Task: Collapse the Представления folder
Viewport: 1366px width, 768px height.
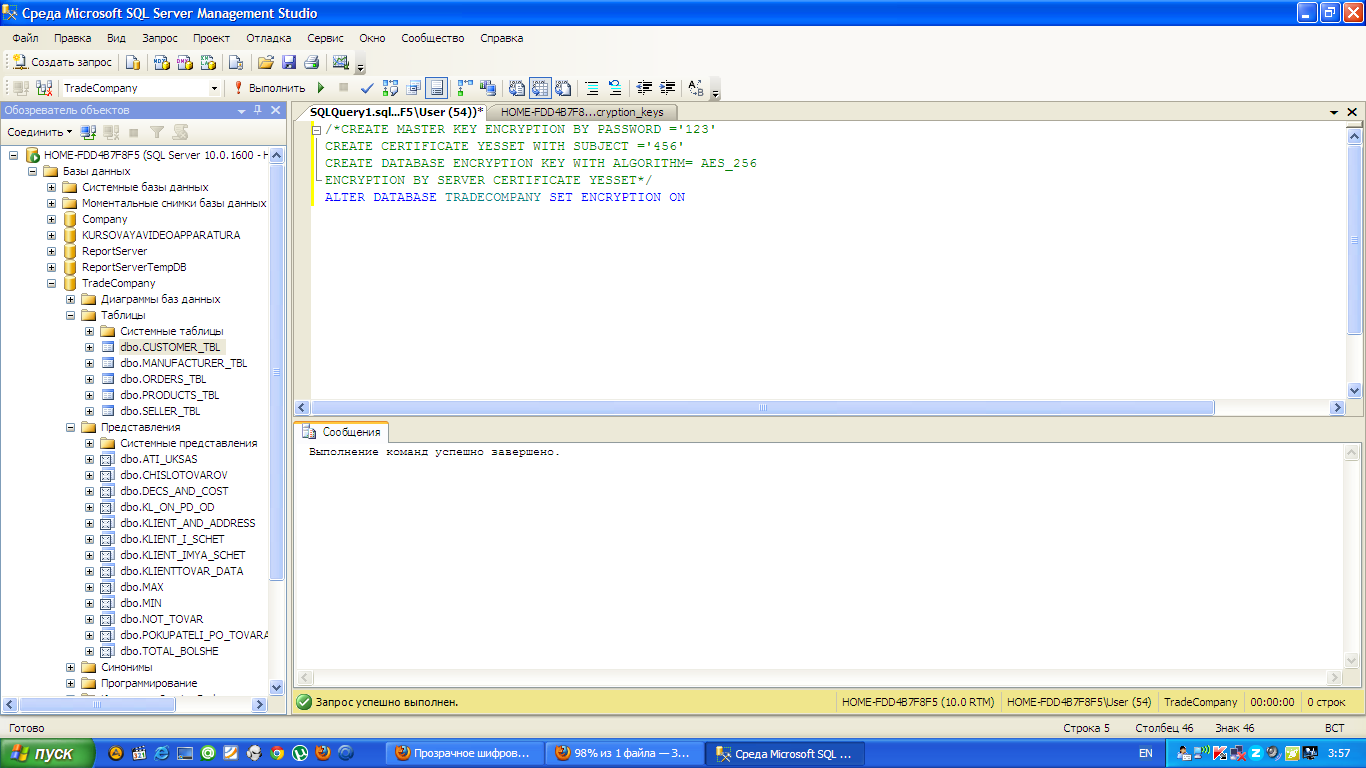Action: pos(70,427)
